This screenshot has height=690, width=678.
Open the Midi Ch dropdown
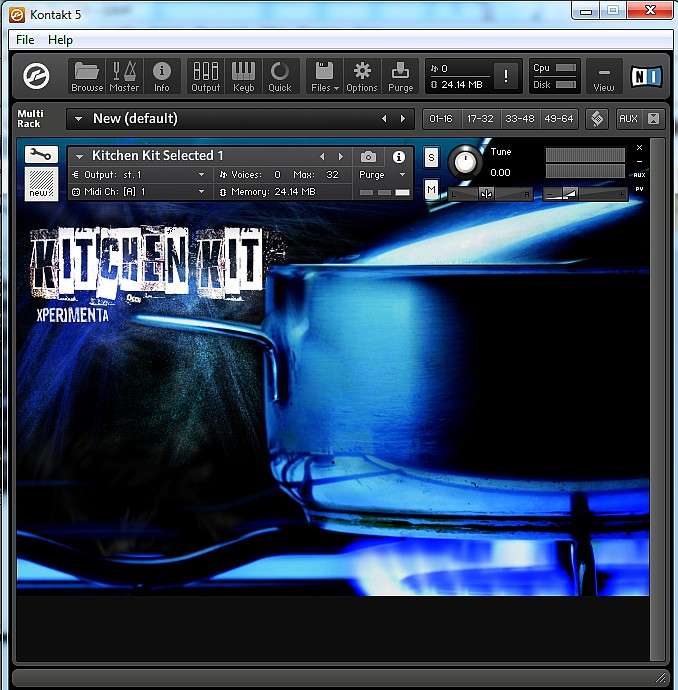coord(138,192)
